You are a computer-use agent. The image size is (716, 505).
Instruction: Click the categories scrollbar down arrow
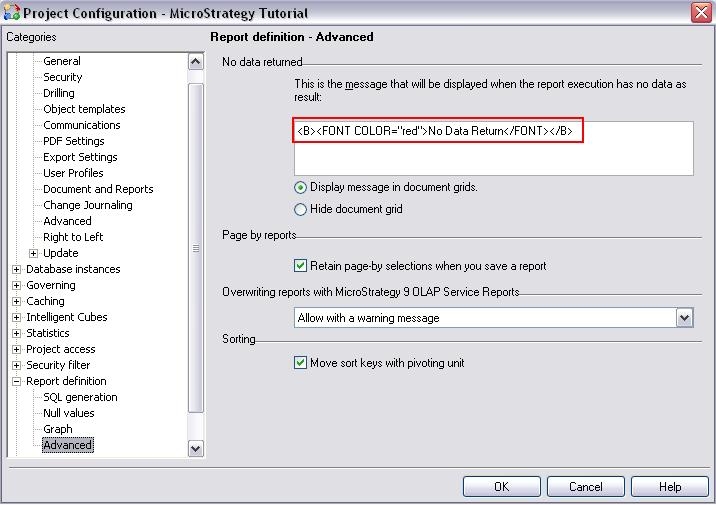tap(196, 448)
